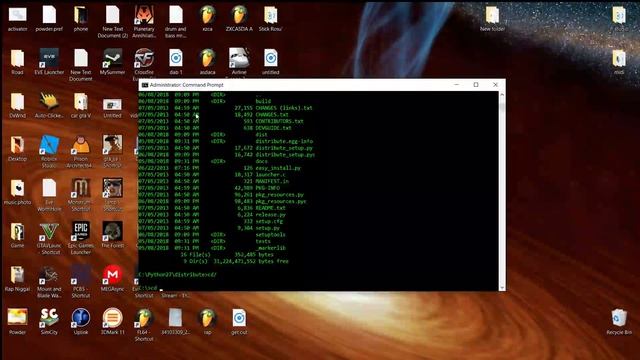The width and height of the screenshot is (640, 360).
Task: Open the asdaca FL Studio project
Action: pyautogui.click(x=207, y=62)
